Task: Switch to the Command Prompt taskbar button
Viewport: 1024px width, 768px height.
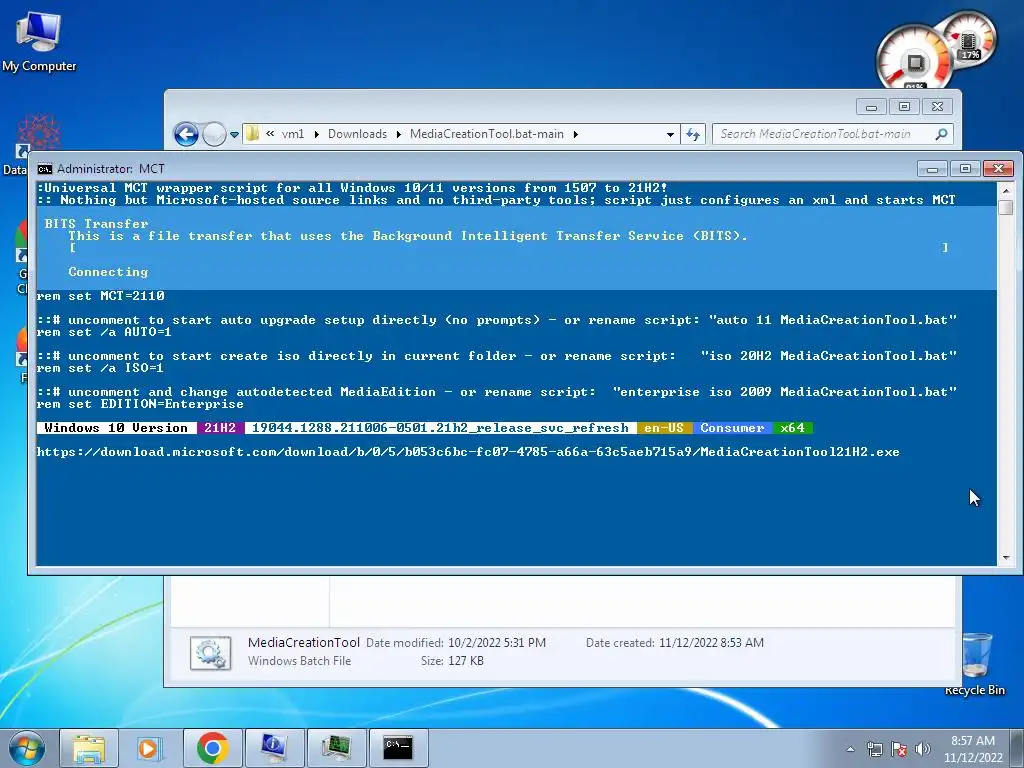Action: (398, 748)
